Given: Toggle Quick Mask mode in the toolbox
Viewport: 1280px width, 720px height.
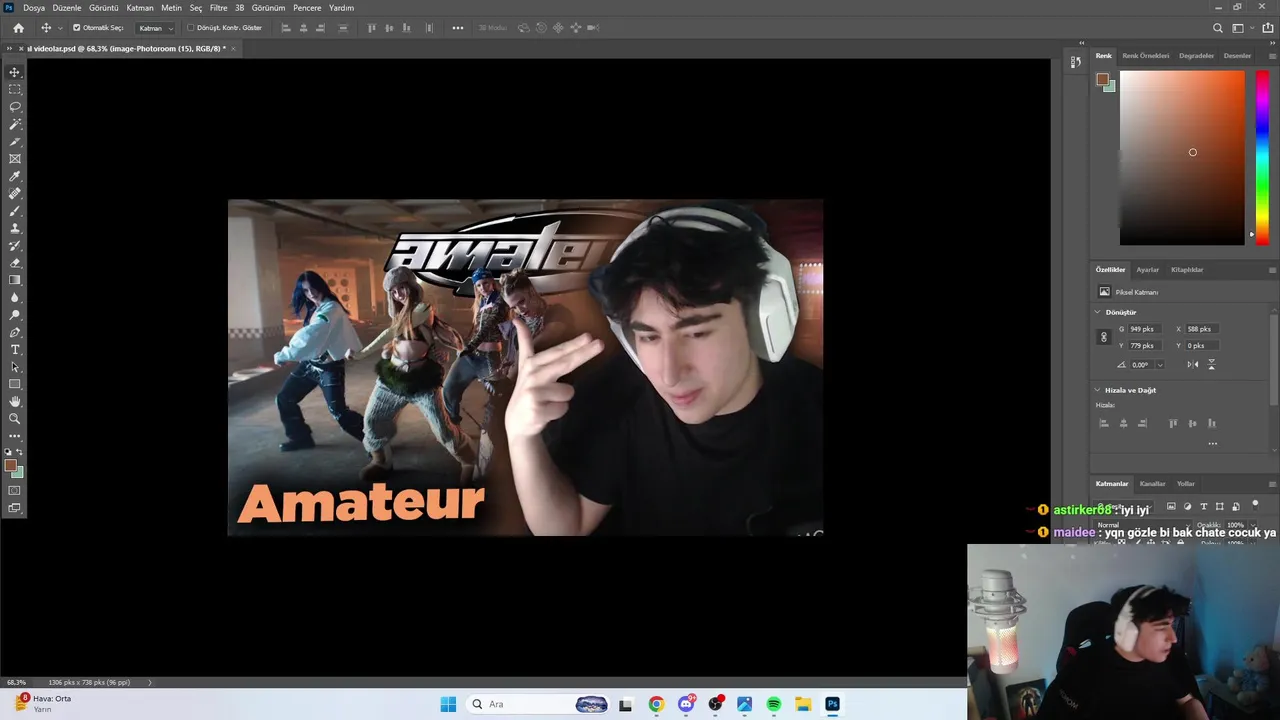Looking at the screenshot, I should click(15, 490).
